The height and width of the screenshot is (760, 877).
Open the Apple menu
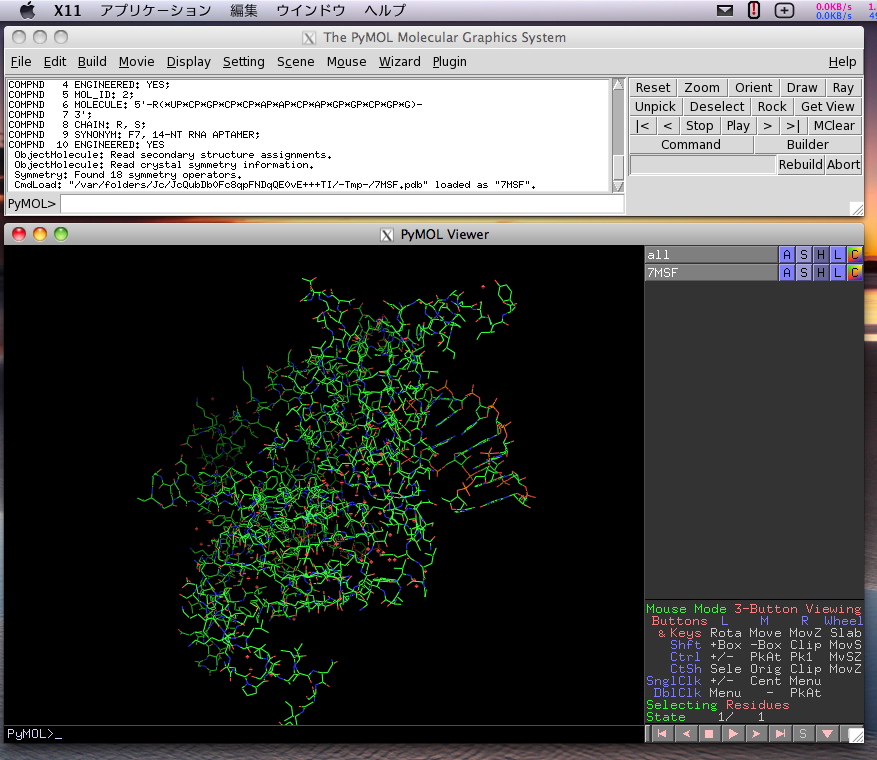[27, 10]
